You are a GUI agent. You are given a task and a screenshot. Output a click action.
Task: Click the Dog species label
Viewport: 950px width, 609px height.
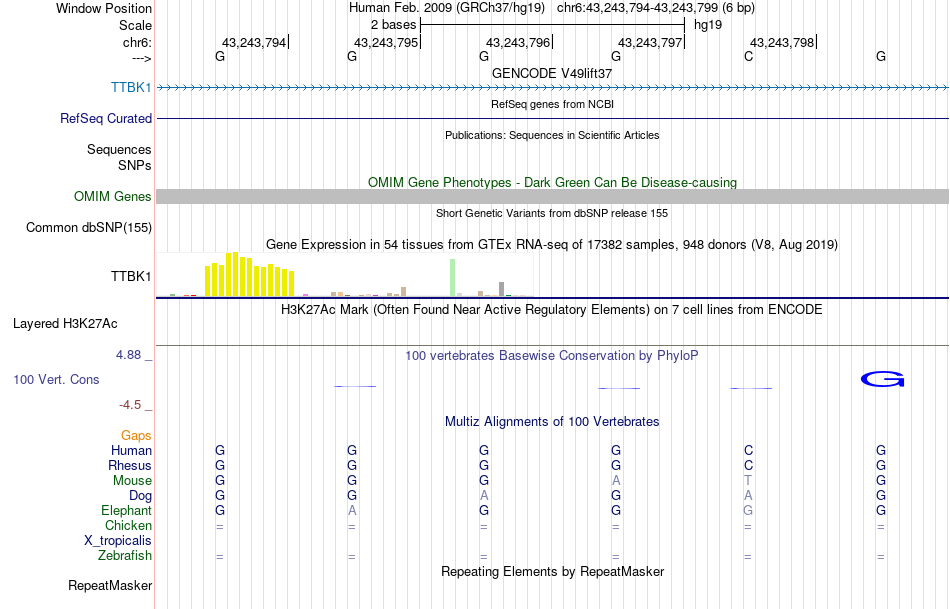click(x=140, y=496)
